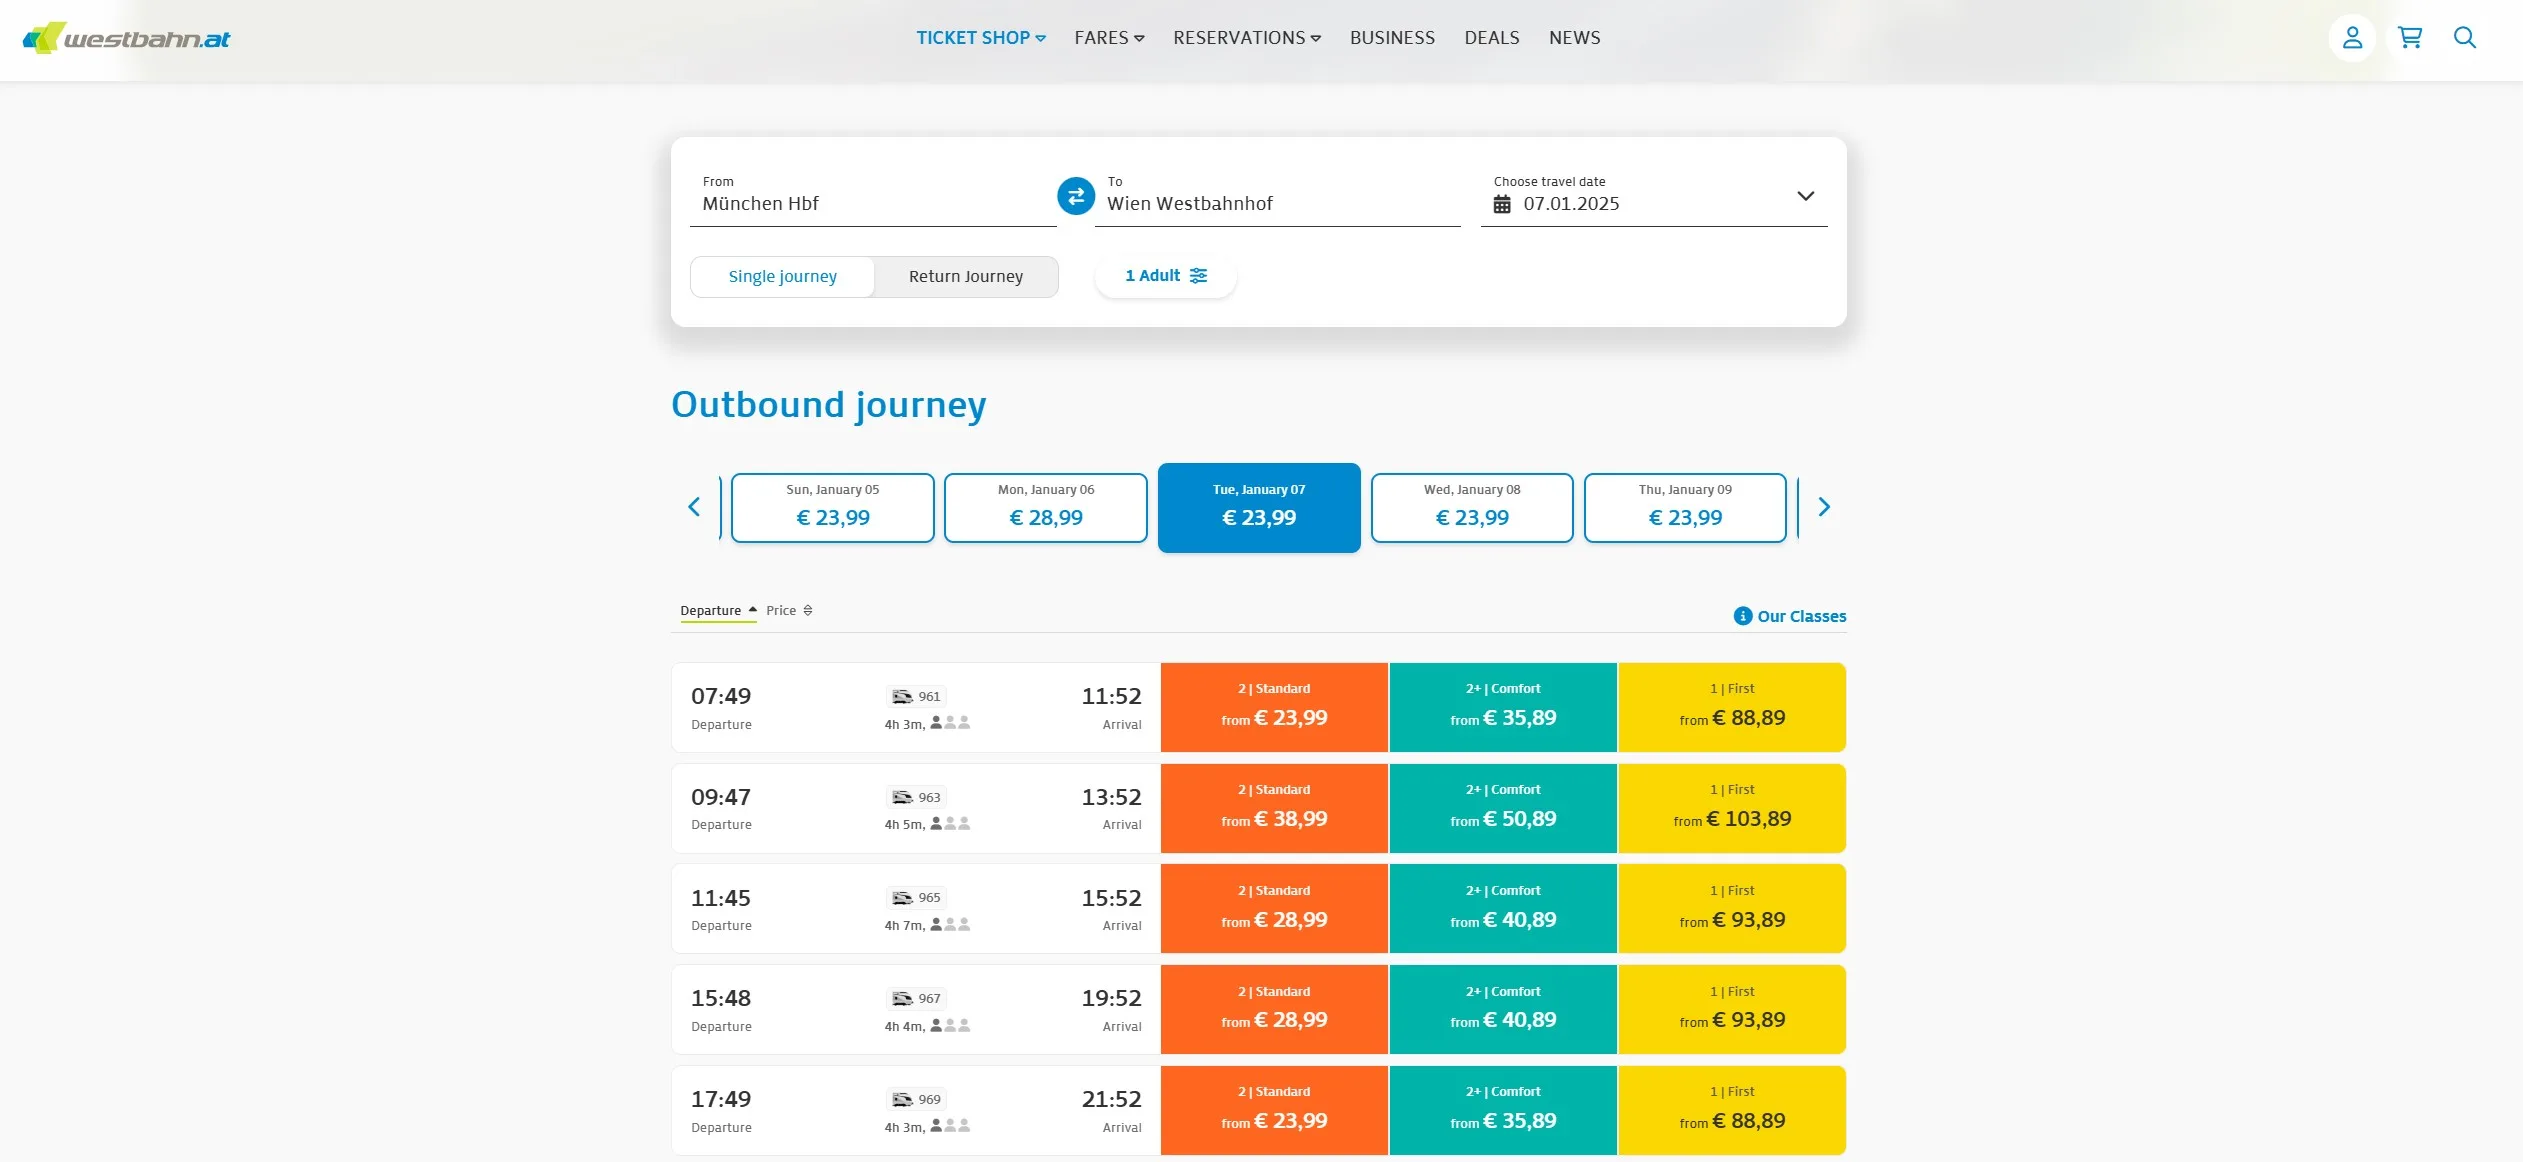Swap From and To stations

[1076, 196]
